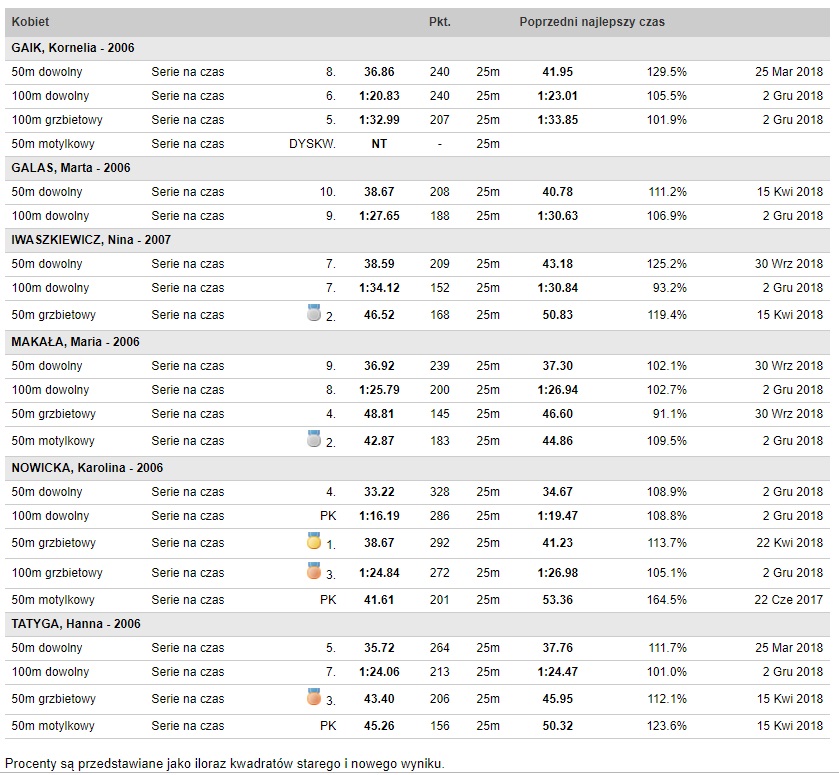The image size is (839, 775).
Task: Open swimmer NOWICKA, Karolina - 2006
Action: click(x=87, y=468)
